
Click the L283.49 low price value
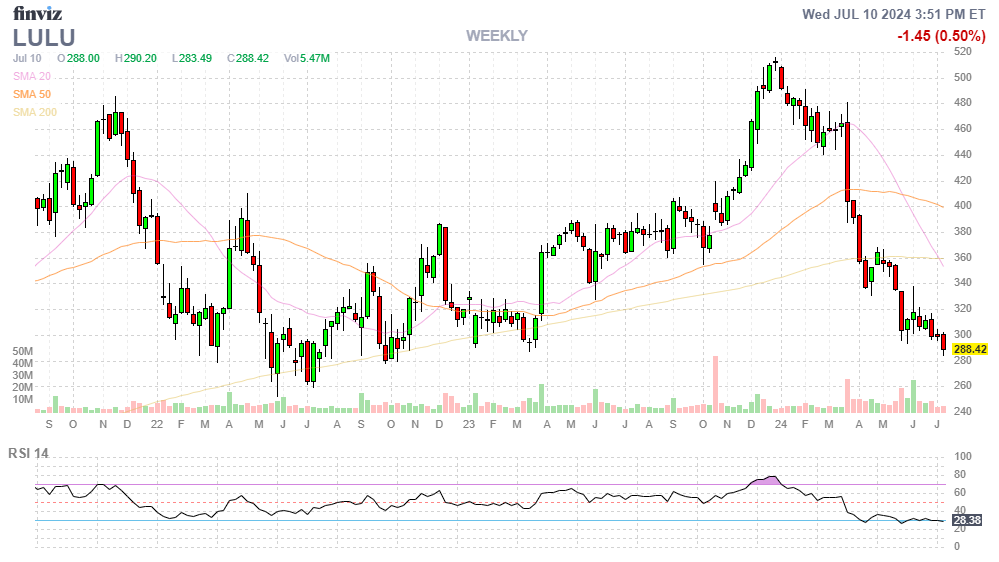[191, 58]
